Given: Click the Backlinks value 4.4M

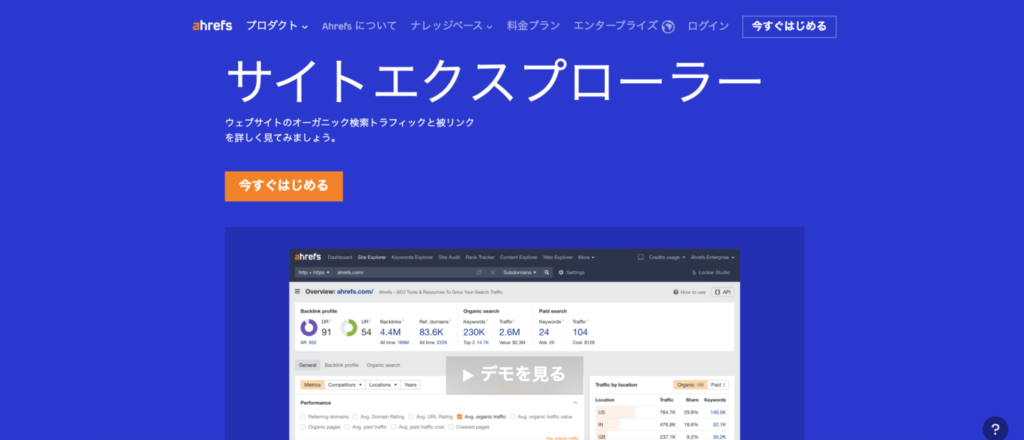Looking at the screenshot, I should tap(391, 332).
